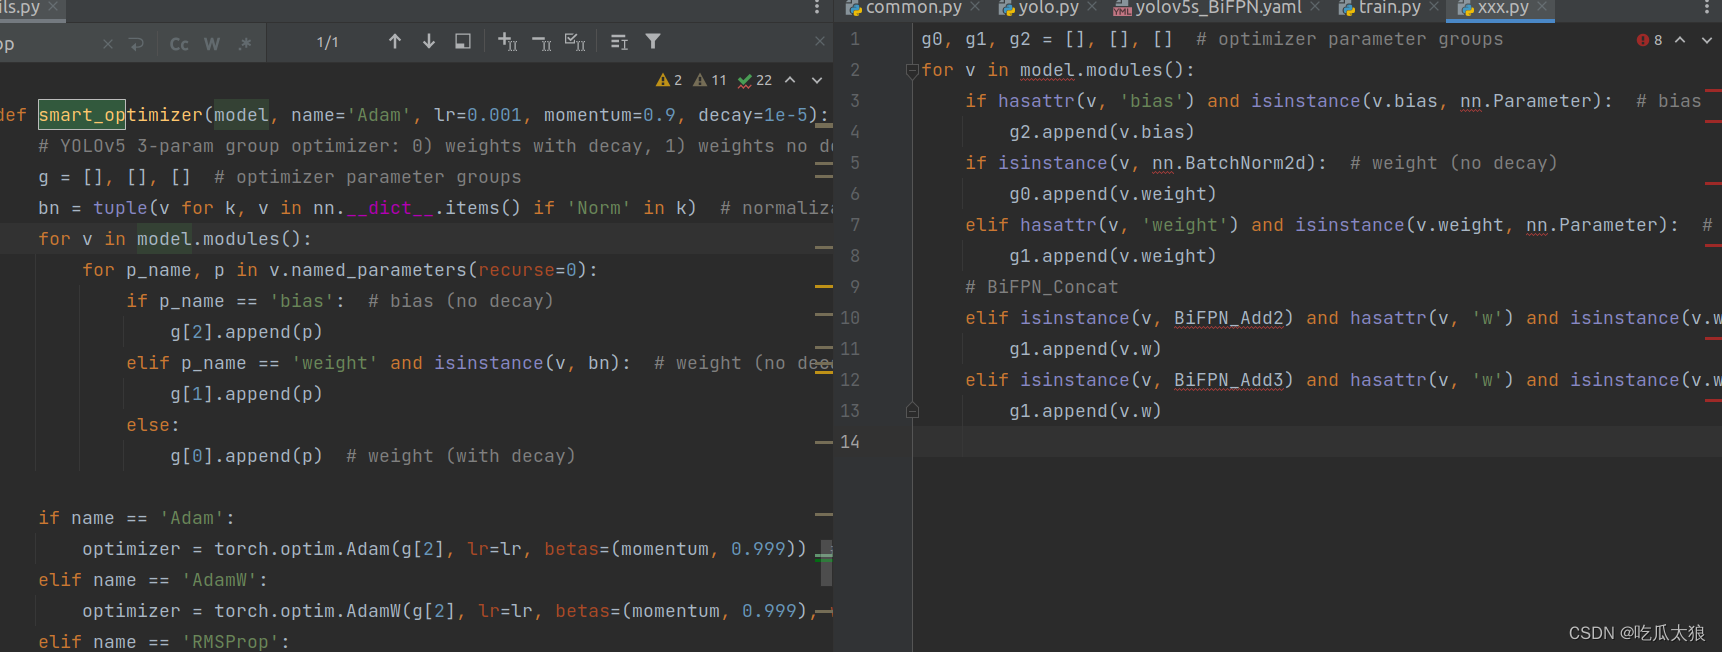
Task: Close the yolov5s_BiFPN.yaml tab
Action: coord(1315,7)
